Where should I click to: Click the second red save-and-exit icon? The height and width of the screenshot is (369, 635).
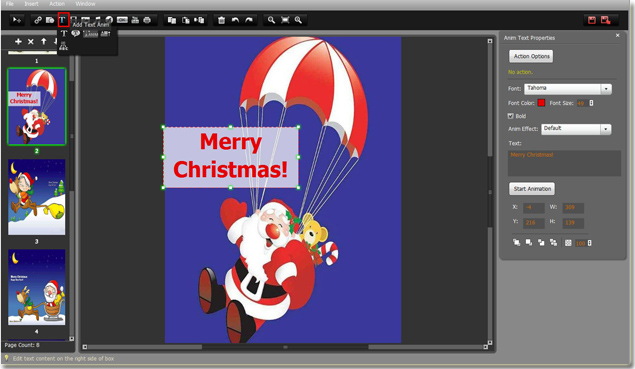605,20
